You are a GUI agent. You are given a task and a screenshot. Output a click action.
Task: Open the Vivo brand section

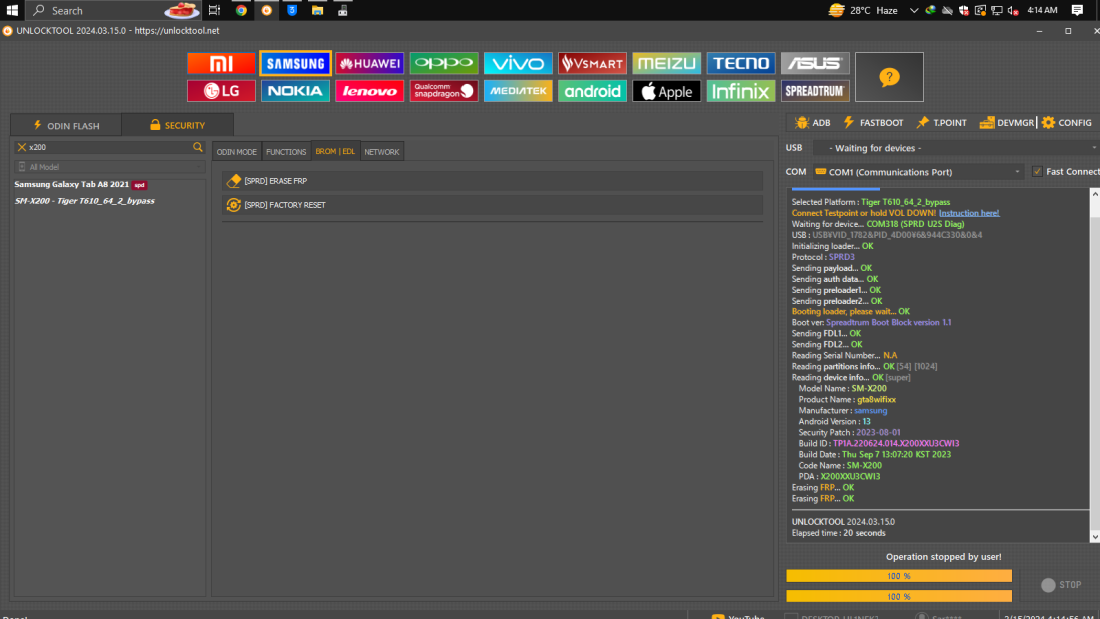518,63
